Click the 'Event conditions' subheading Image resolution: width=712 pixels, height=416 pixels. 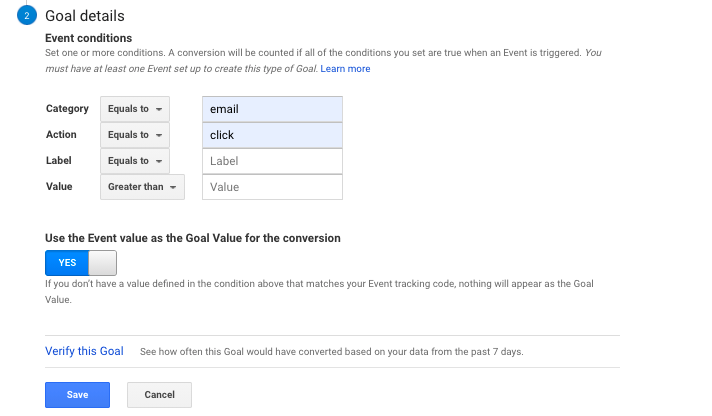tap(90, 38)
